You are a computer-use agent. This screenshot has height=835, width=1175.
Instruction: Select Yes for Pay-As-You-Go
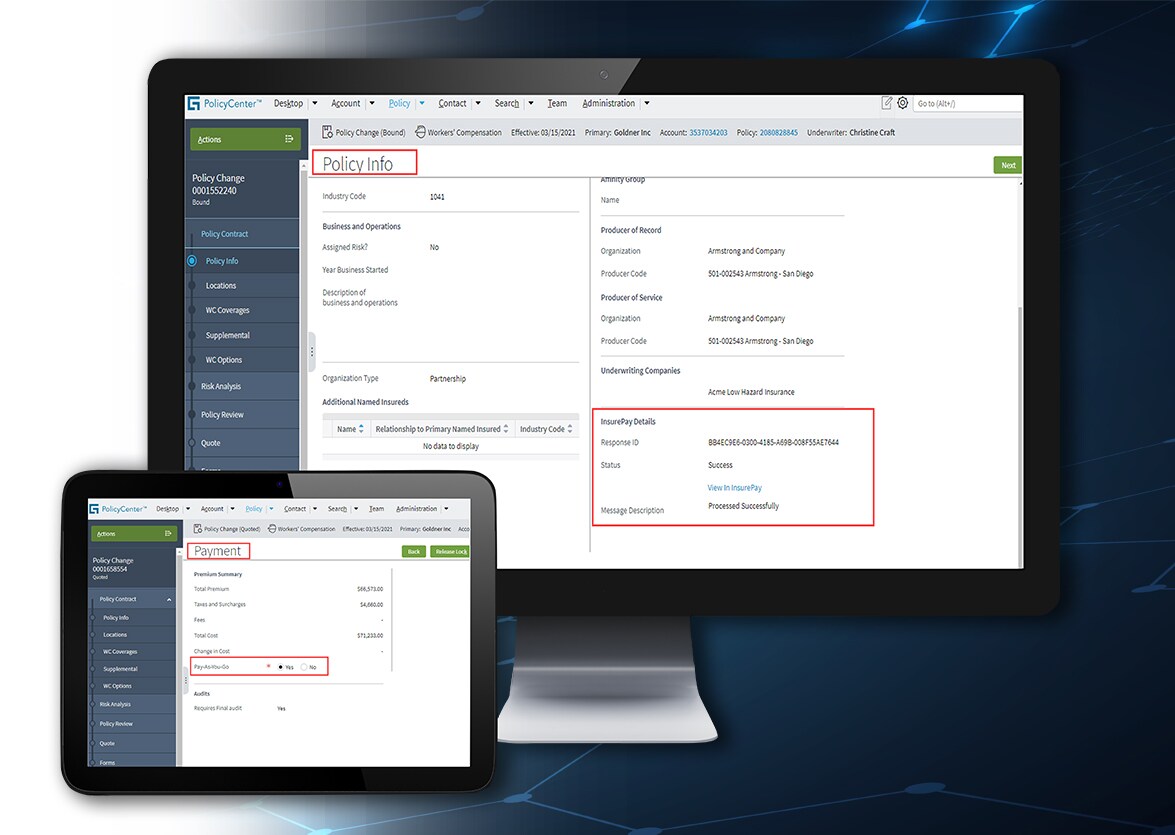coord(281,666)
